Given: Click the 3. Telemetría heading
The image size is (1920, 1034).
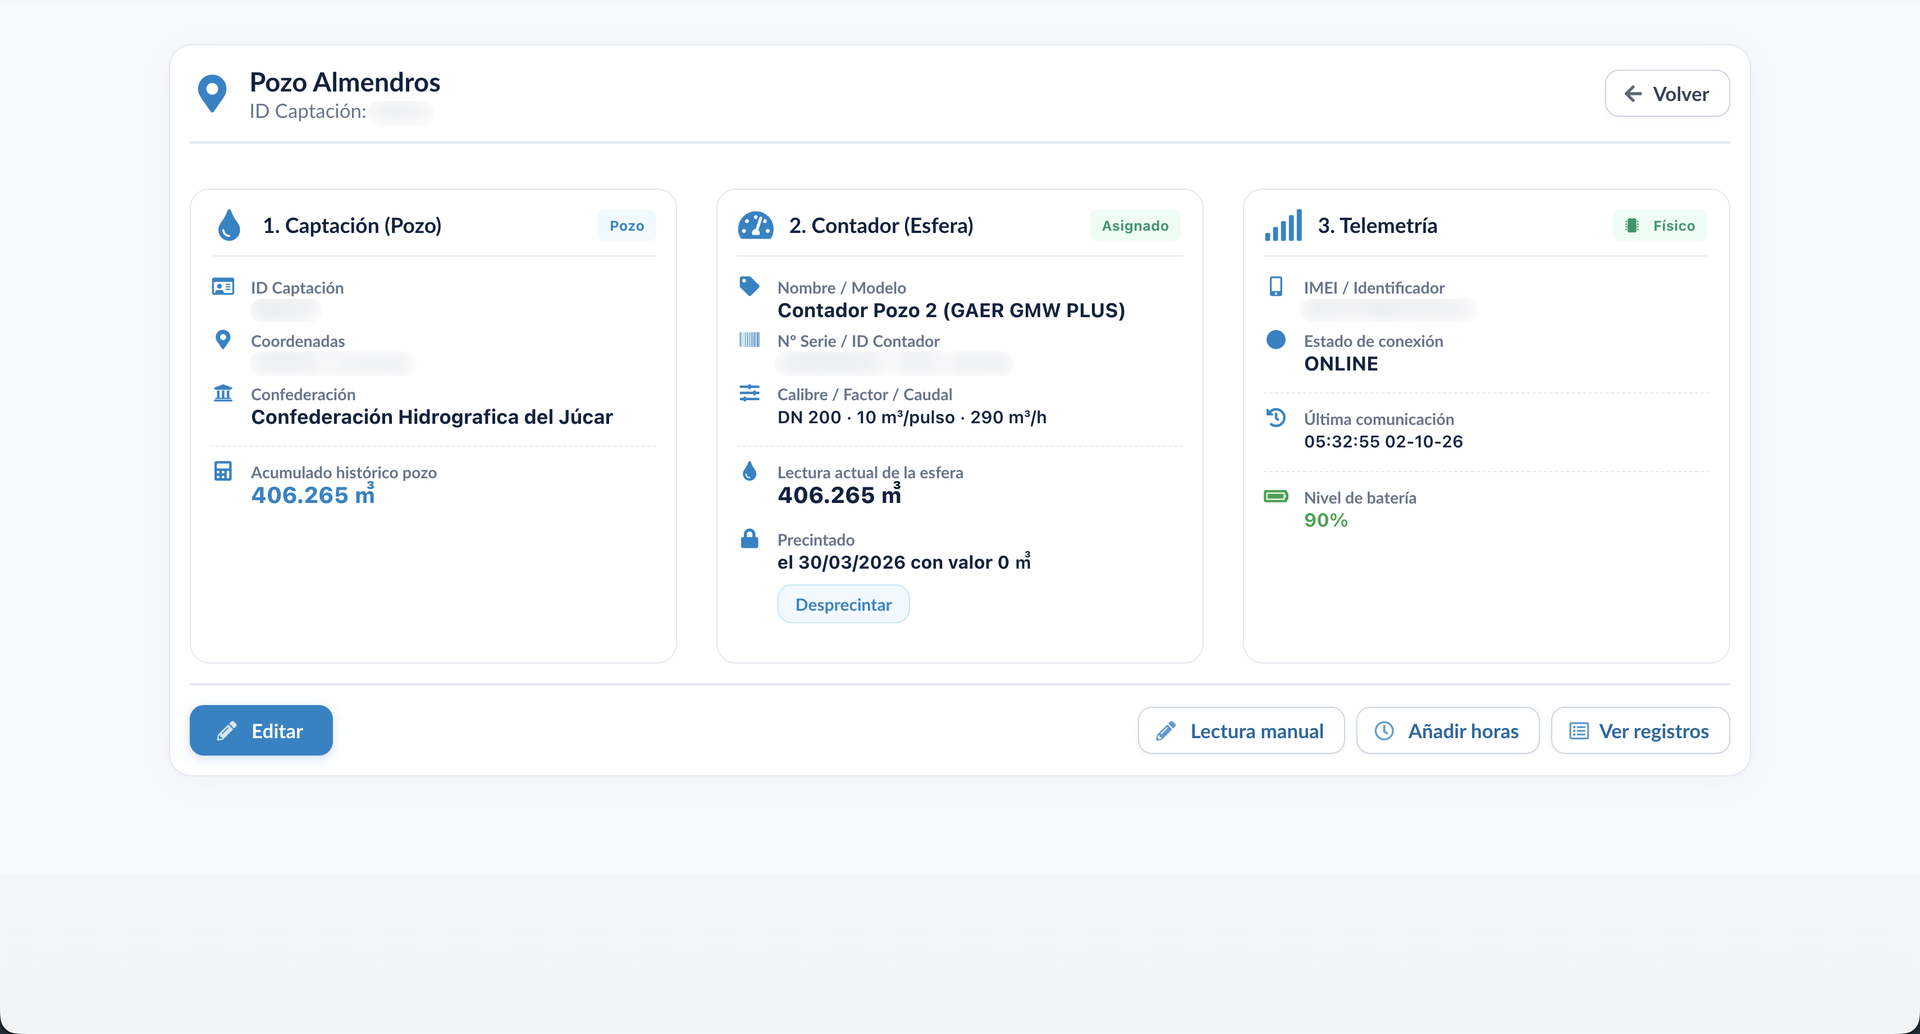Looking at the screenshot, I should [1377, 226].
